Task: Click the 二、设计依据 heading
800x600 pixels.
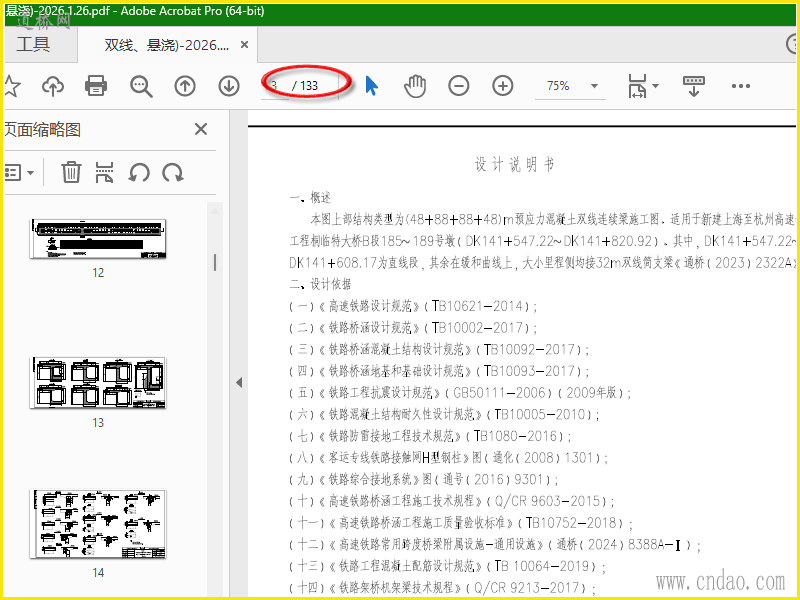Action: (320, 284)
